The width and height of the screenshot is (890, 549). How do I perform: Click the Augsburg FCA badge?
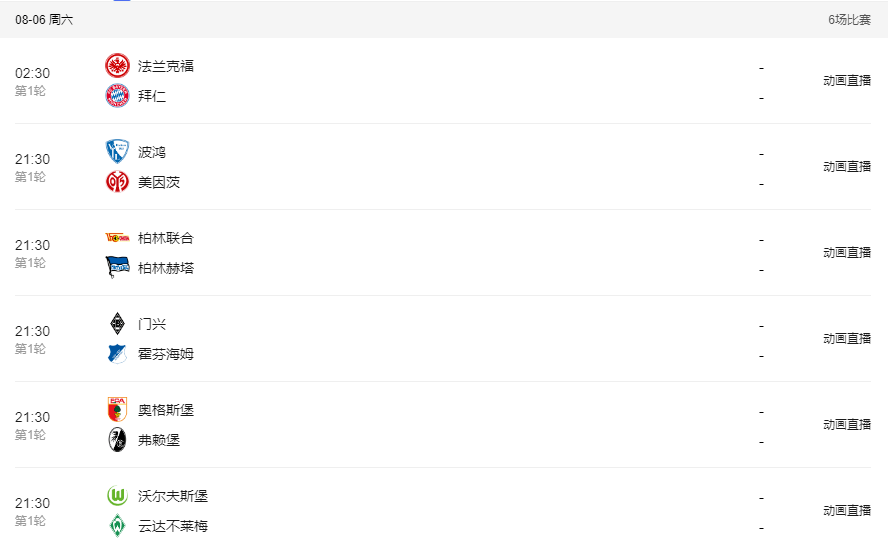[117, 409]
